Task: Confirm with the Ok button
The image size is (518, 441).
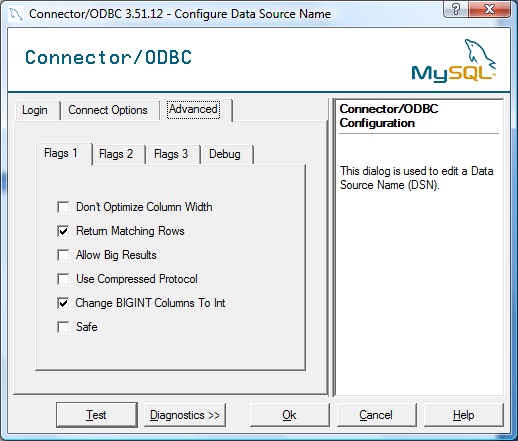Action: (x=289, y=415)
